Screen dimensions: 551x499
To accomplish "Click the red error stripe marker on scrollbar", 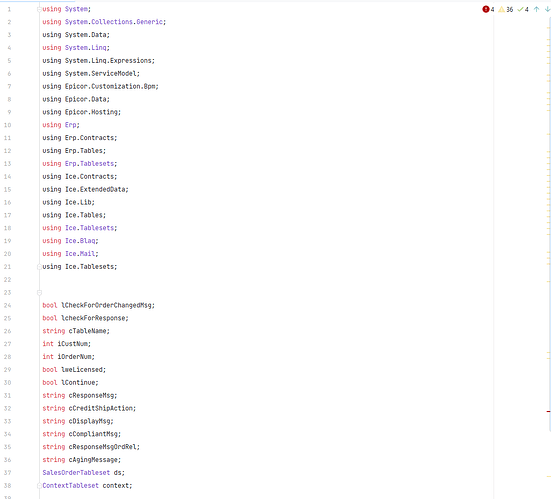I will pyautogui.click(x=549, y=411).
